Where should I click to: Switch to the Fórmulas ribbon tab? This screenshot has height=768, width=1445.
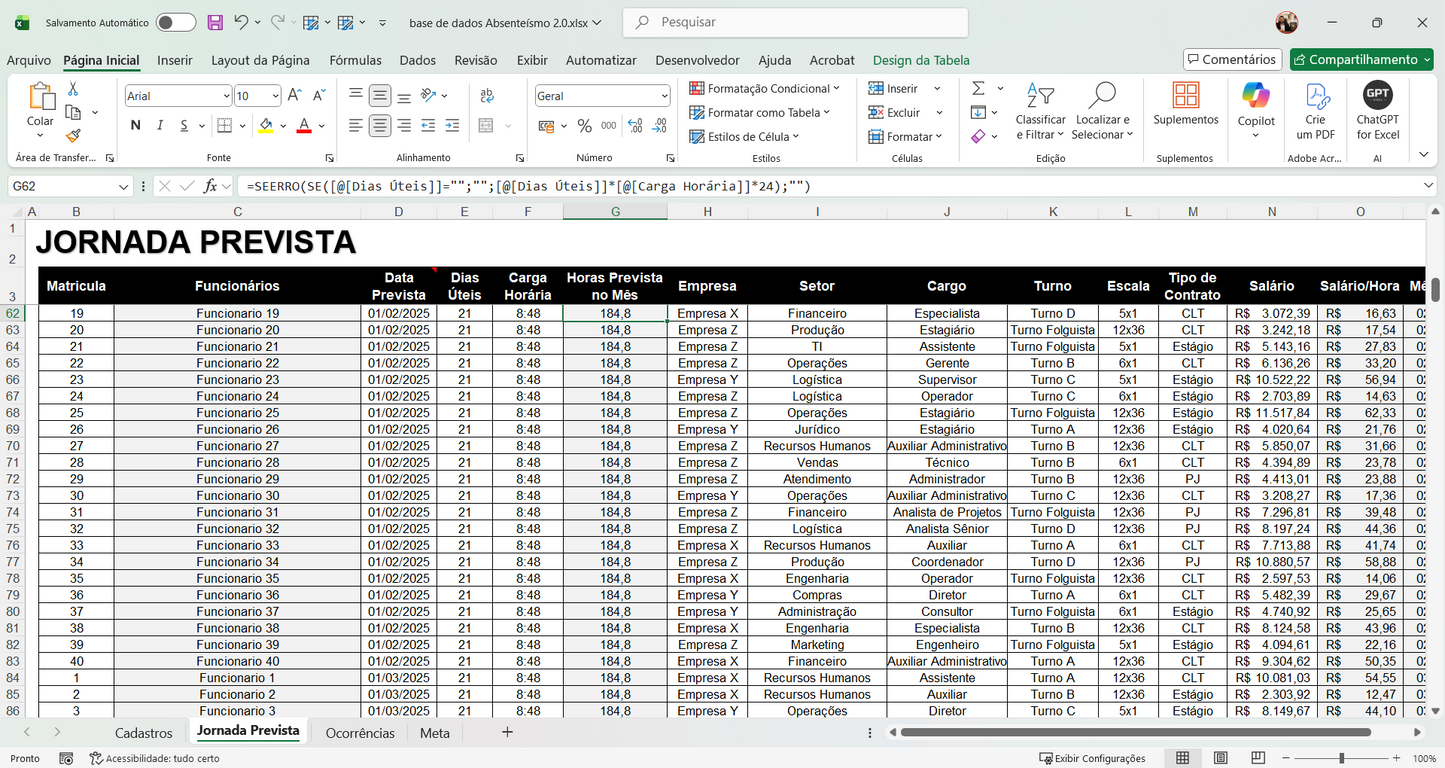(355, 60)
